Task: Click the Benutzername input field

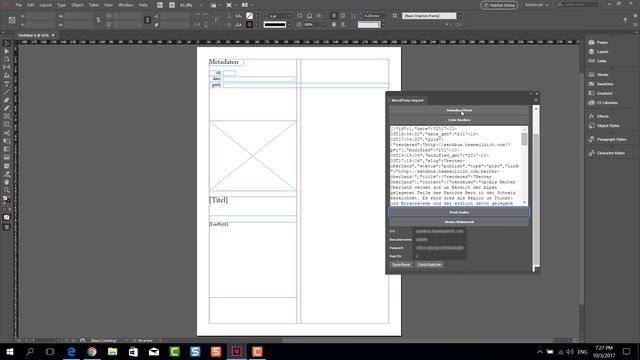Action: (440, 240)
